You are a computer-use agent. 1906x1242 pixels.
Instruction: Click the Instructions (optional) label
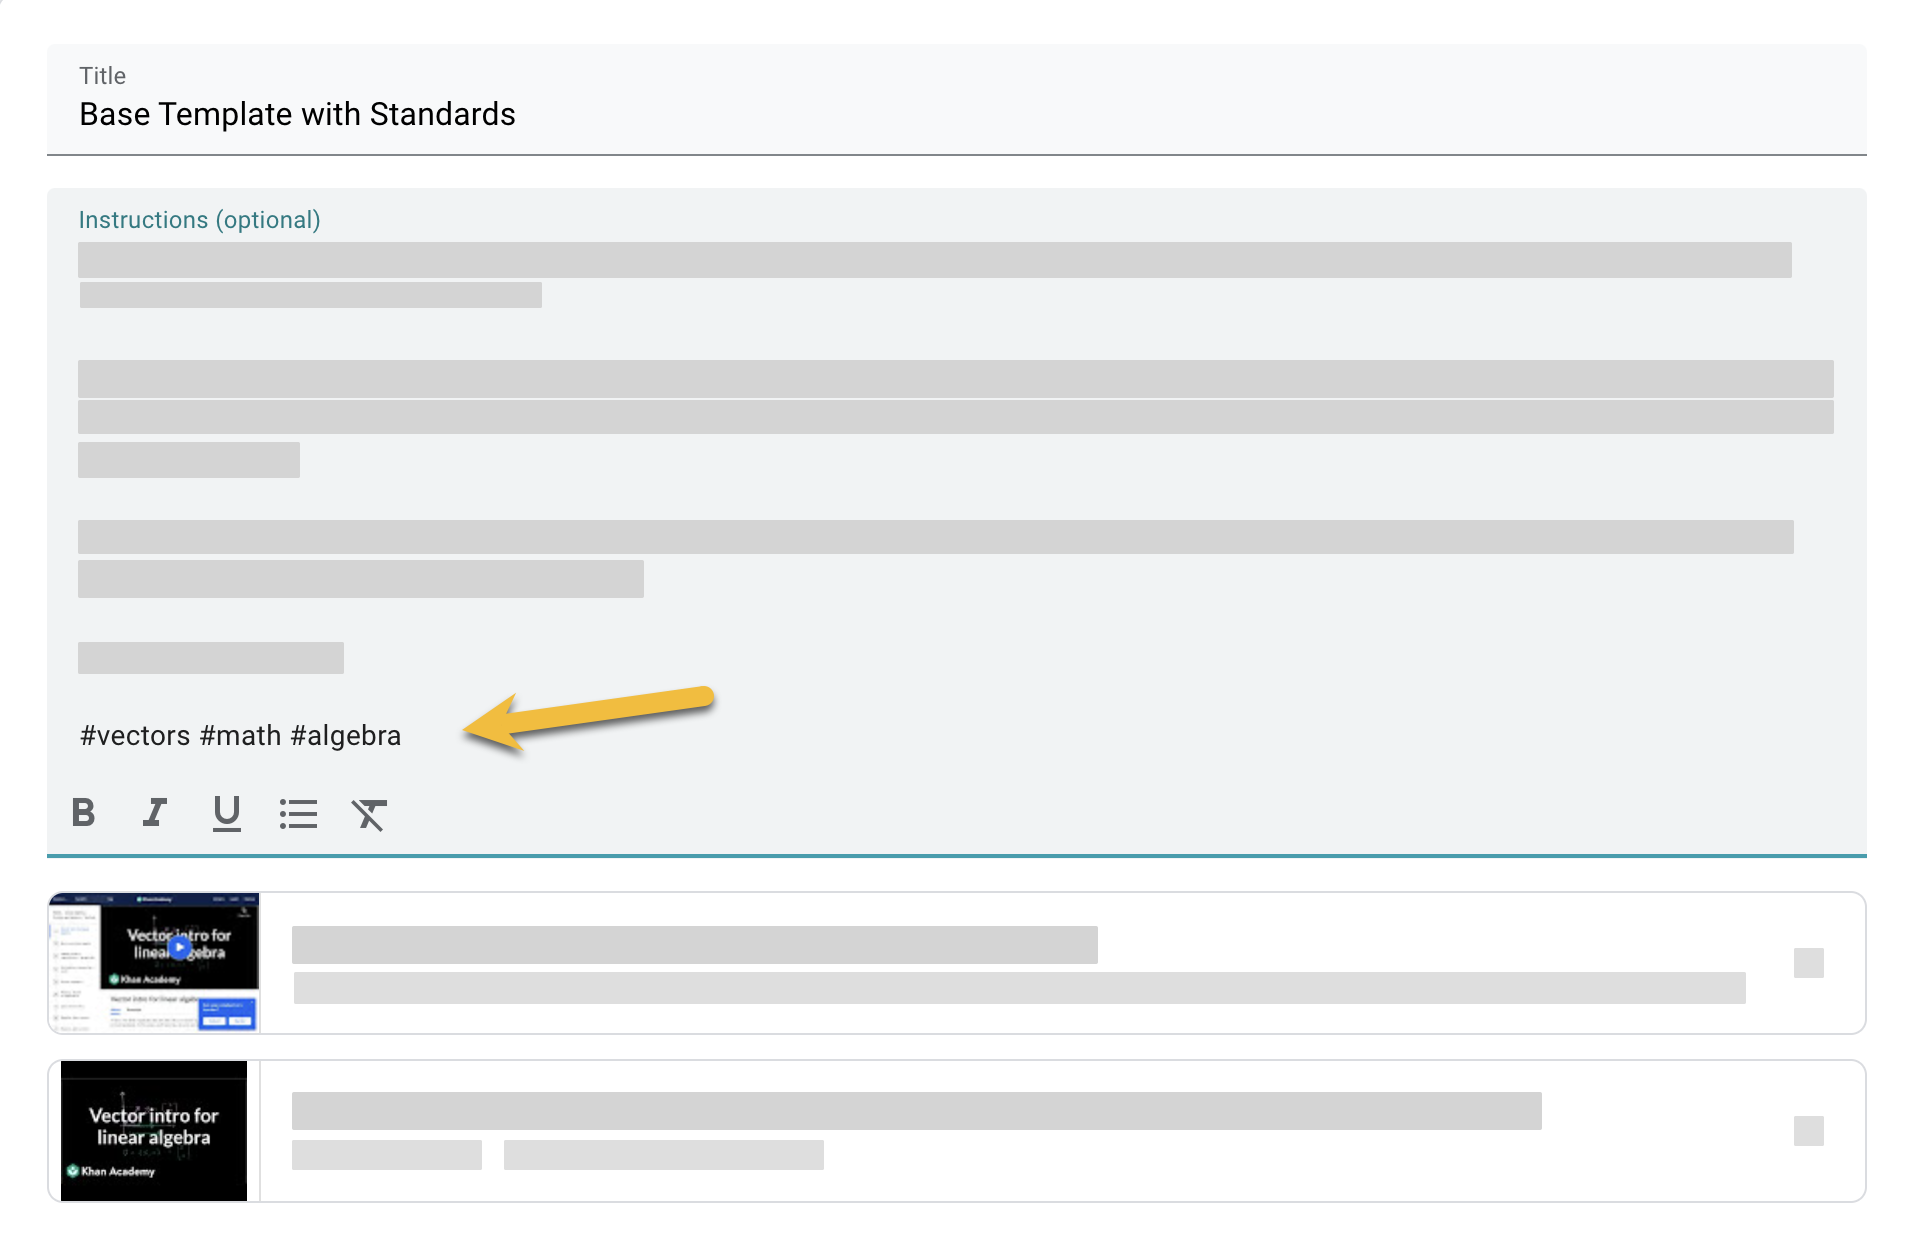(x=199, y=220)
